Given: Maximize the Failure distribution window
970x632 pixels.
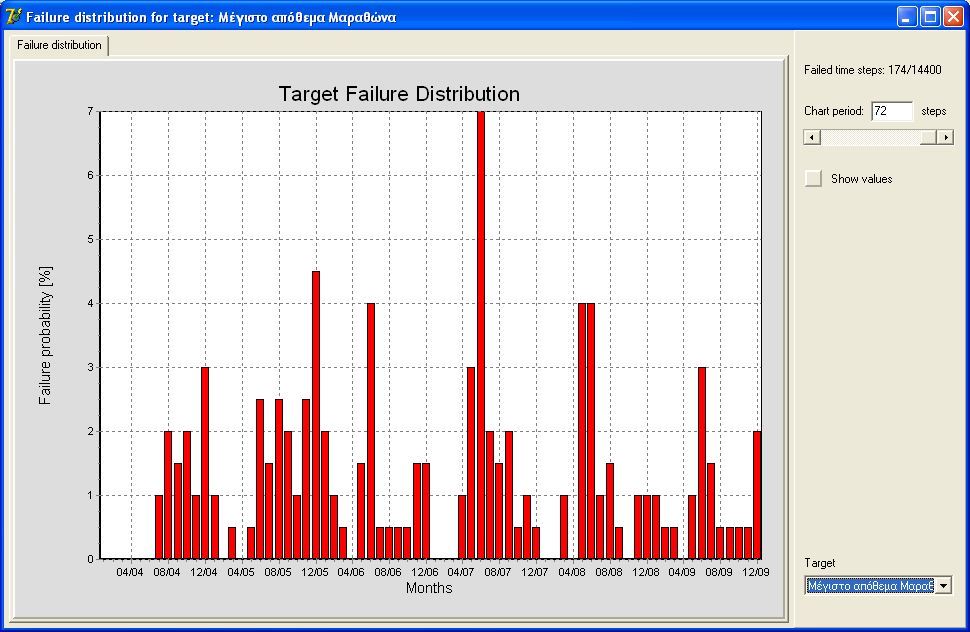Looking at the screenshot, I should click(930, 17).
